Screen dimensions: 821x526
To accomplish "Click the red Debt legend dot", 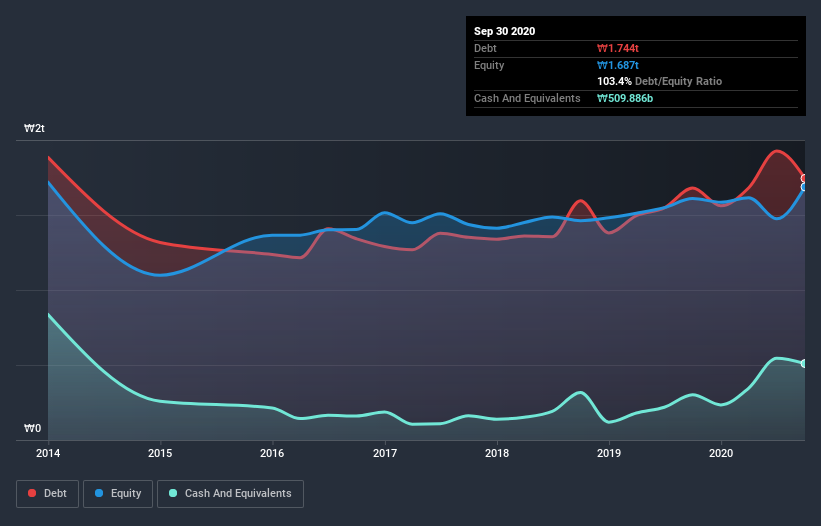I will [32, 493].
